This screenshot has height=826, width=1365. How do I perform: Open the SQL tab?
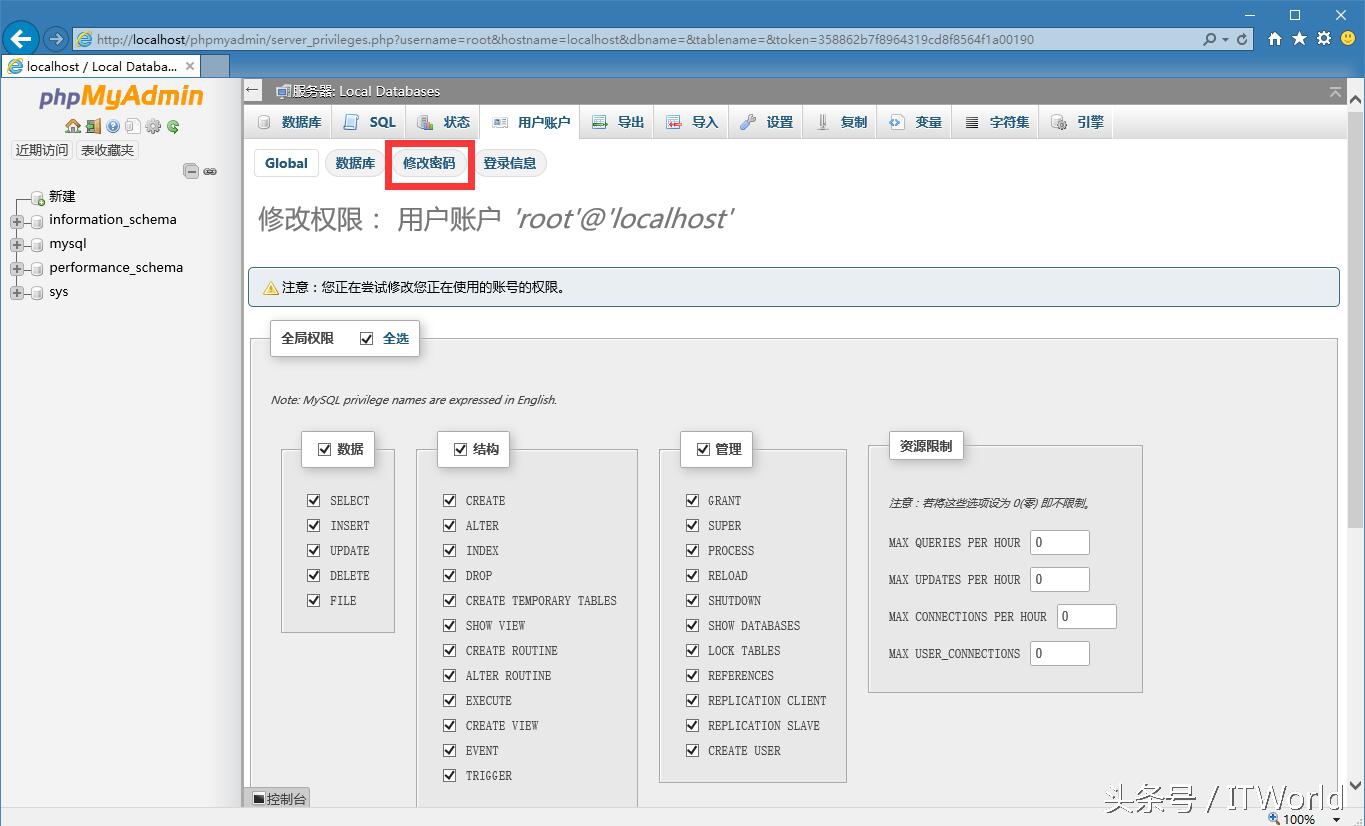point(370,122)
